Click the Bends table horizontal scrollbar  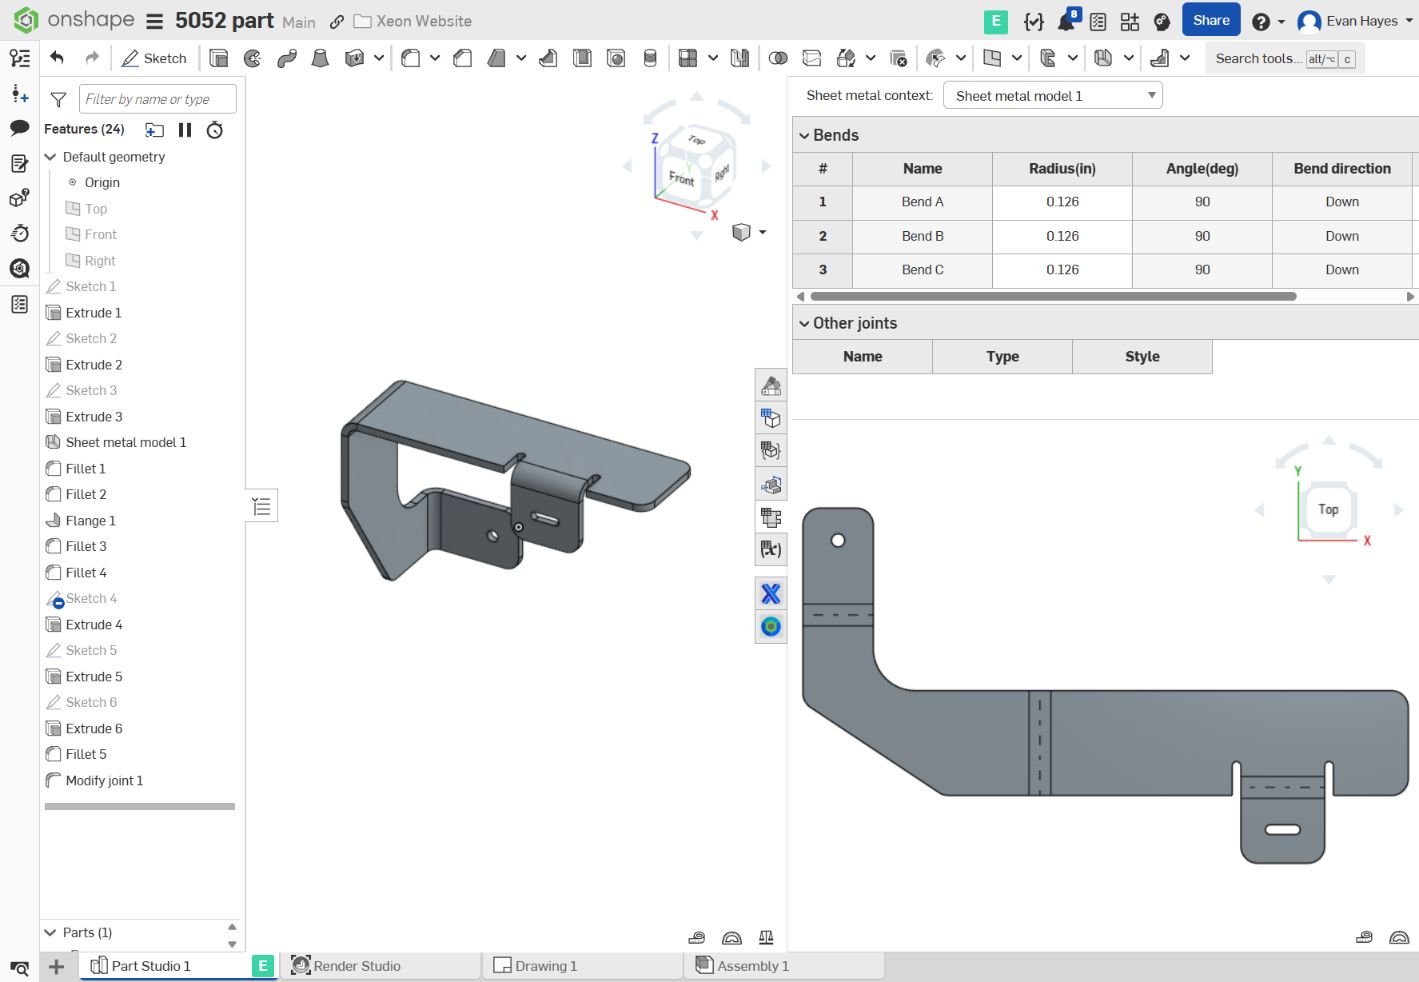click(x=1054, y=297)
